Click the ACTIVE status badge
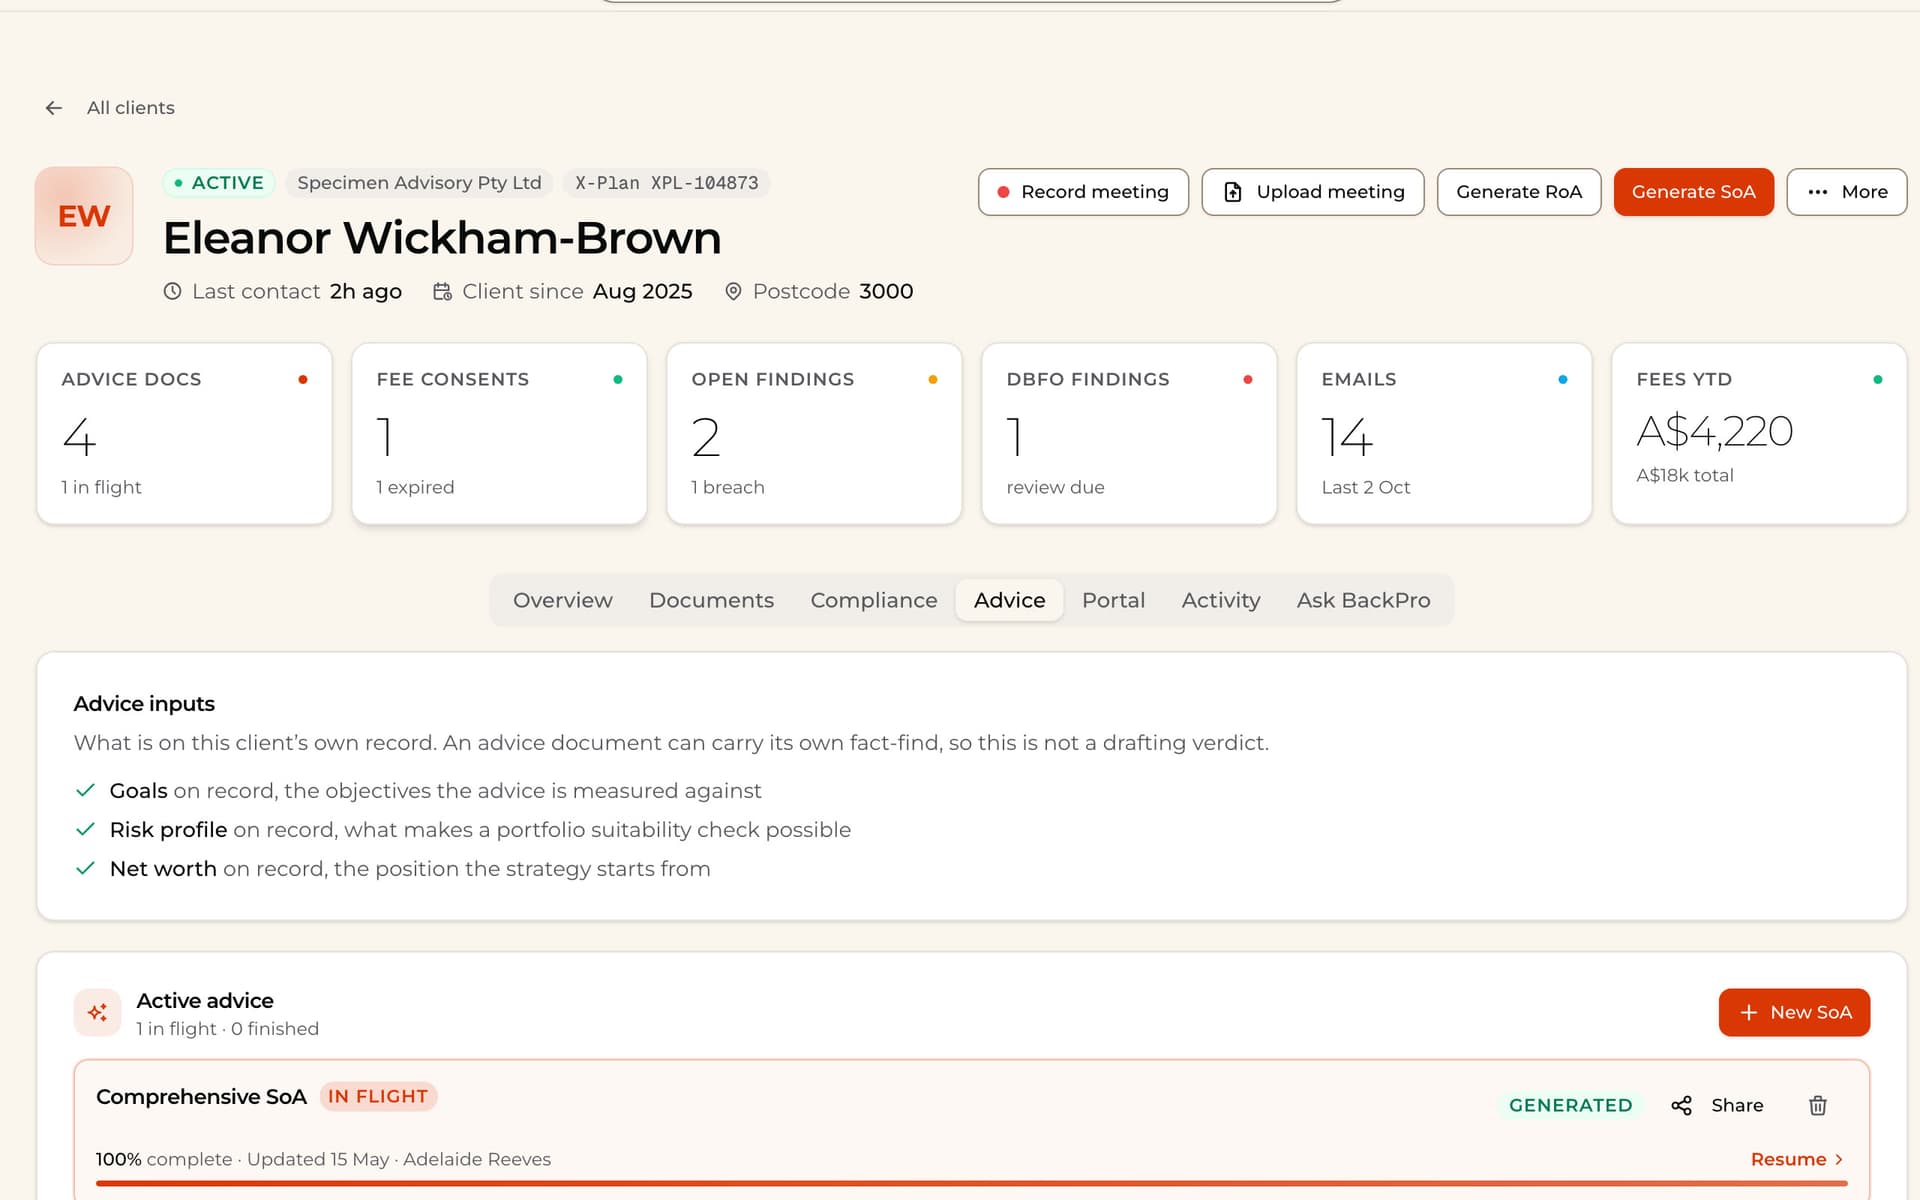Screen dimensions: 1920x1200 tap(219, 183)
